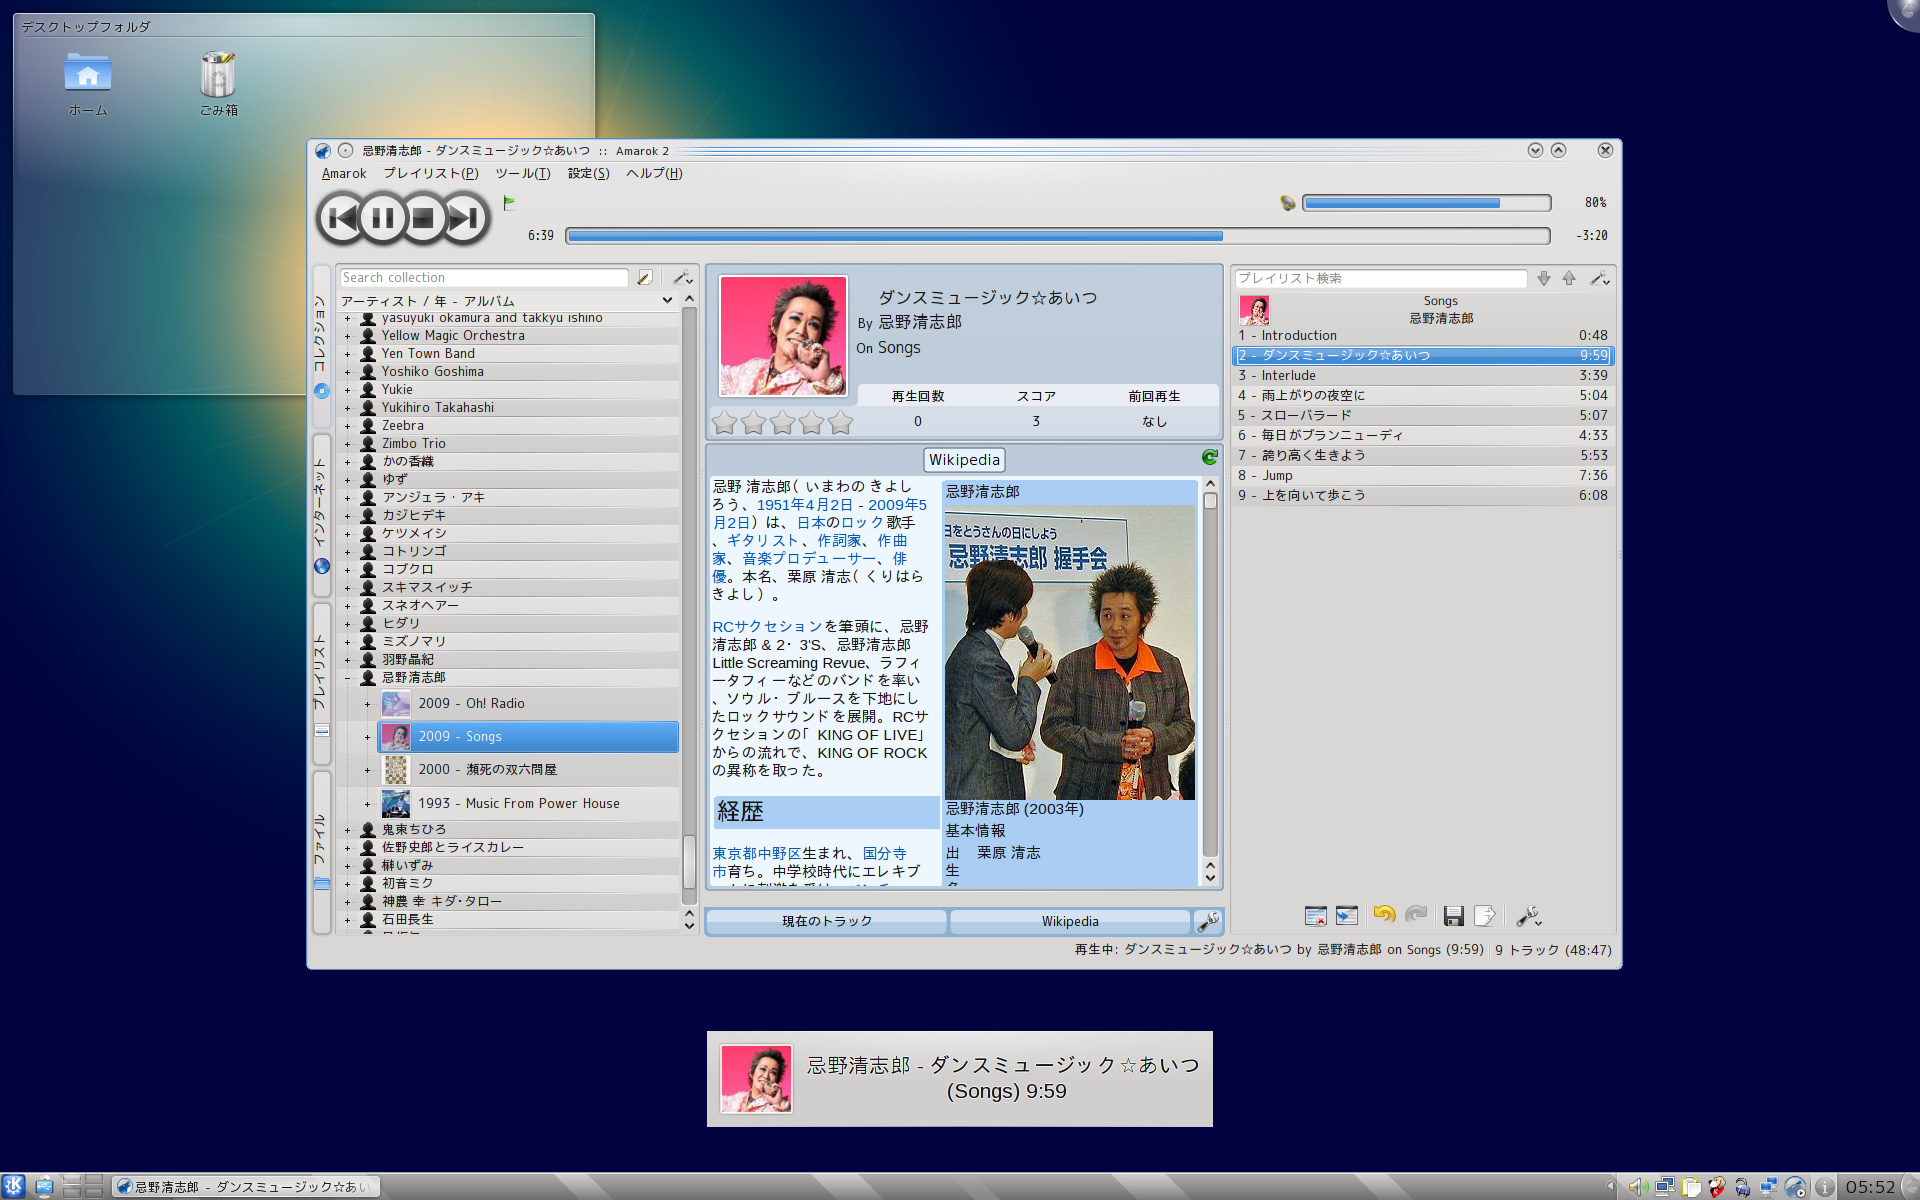Skip to the previous track button

coord(342,218)
